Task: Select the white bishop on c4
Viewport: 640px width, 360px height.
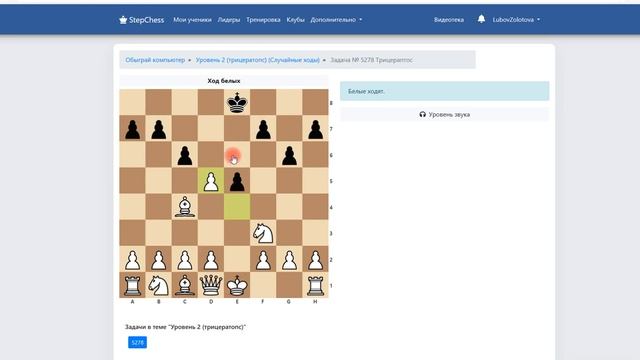Action: (x=185, y=207)
